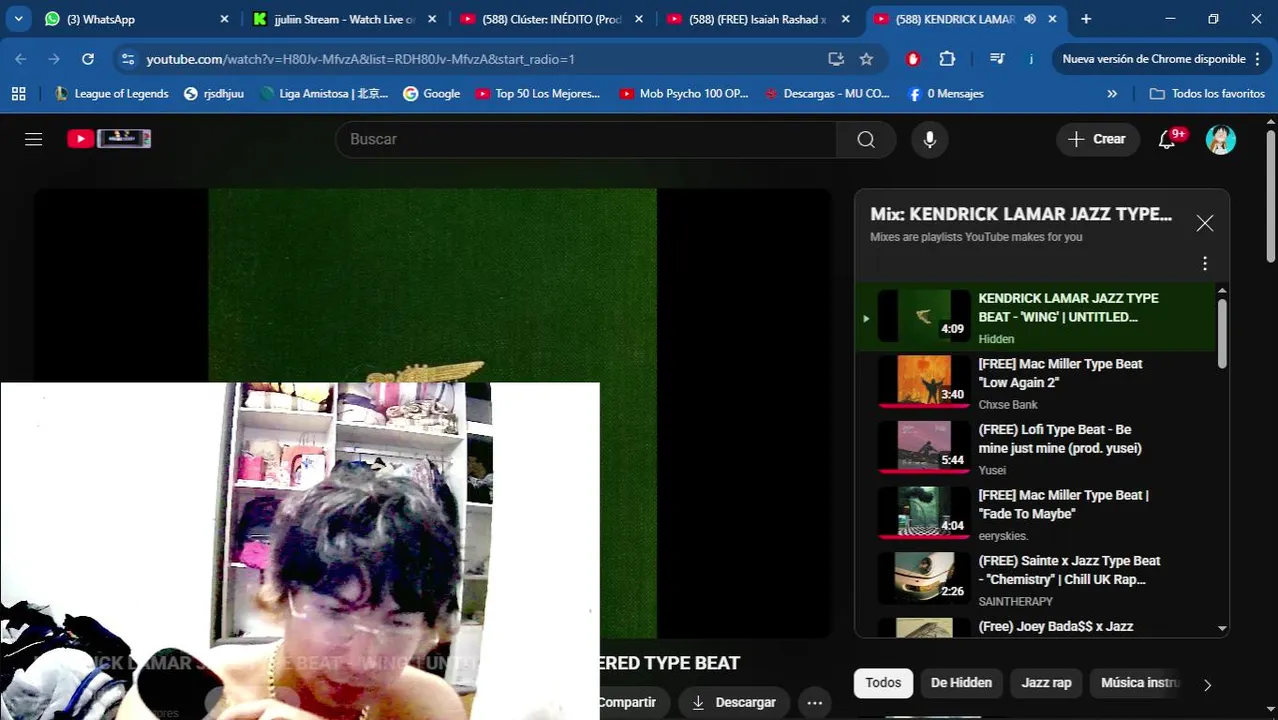1278x720 pixels.
Task: Click the Chrome address bar URL
Action: [360, 59]
